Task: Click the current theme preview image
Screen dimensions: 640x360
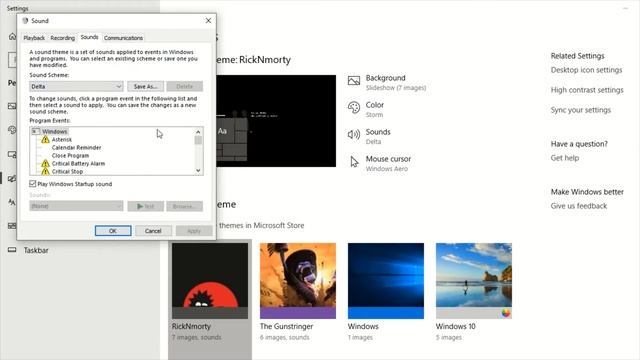Action: pos(276,121)
